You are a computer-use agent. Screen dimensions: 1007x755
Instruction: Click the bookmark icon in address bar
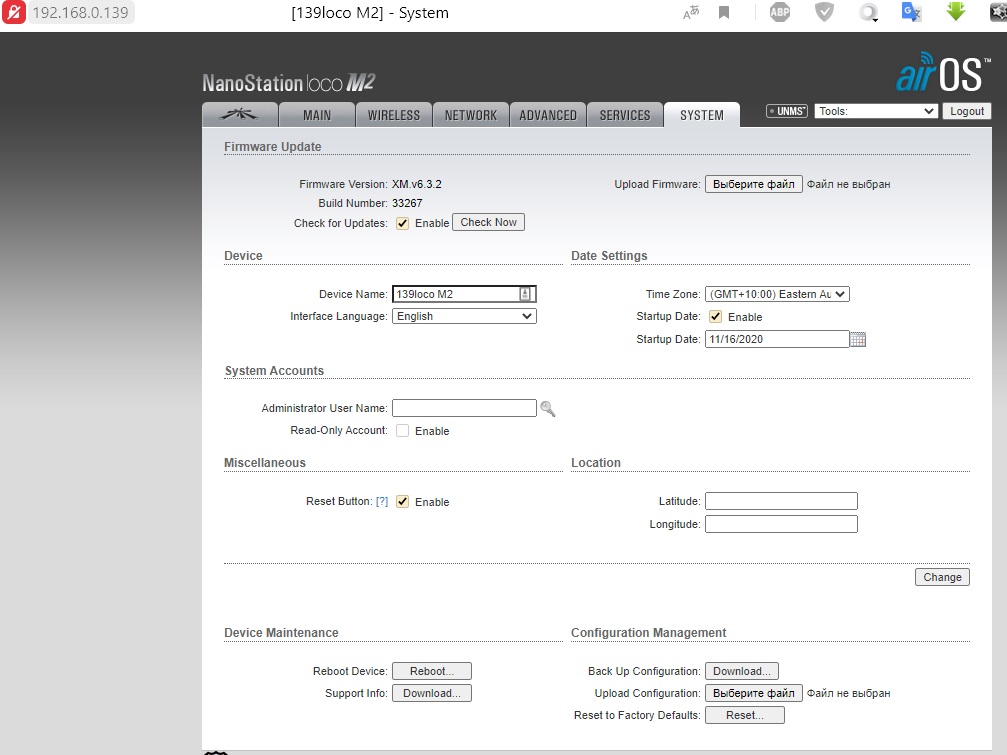coord(724,12)
